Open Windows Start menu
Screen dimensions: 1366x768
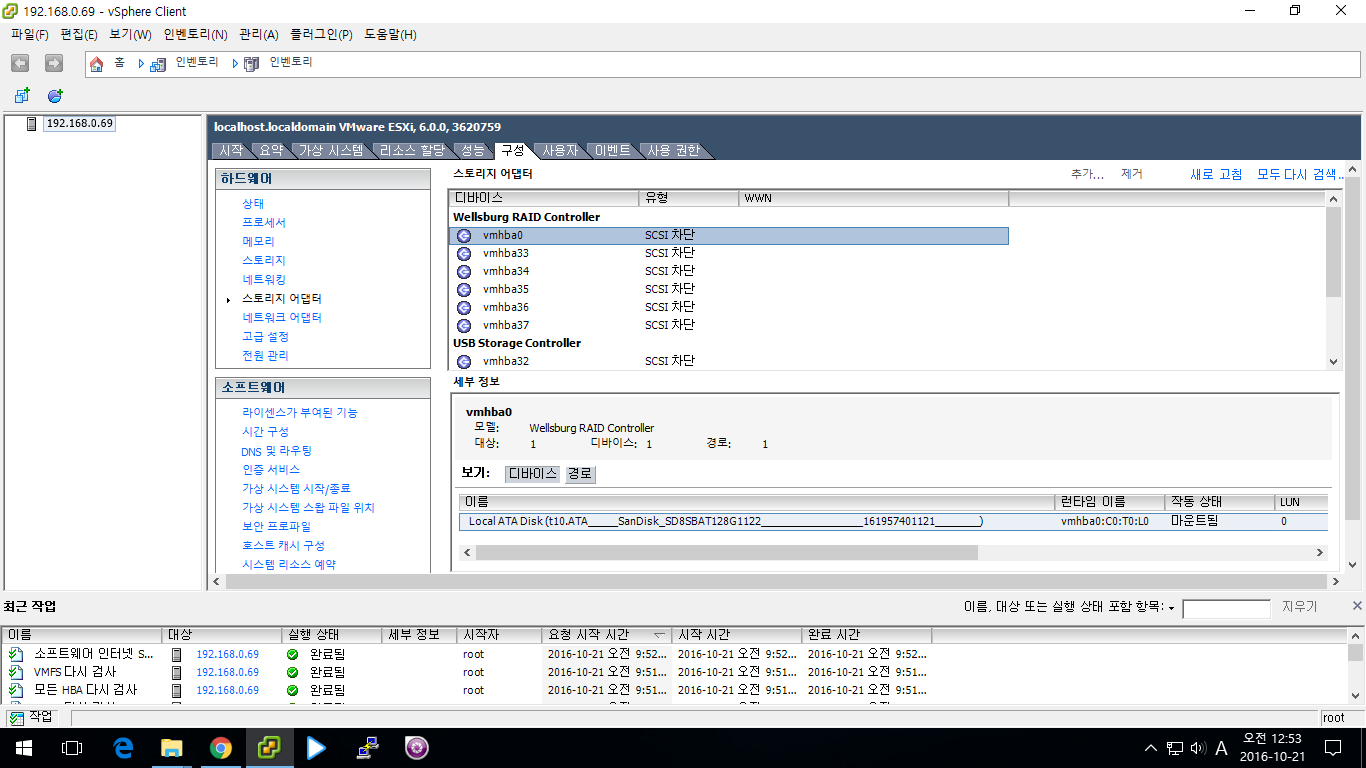tap(22, 748)
